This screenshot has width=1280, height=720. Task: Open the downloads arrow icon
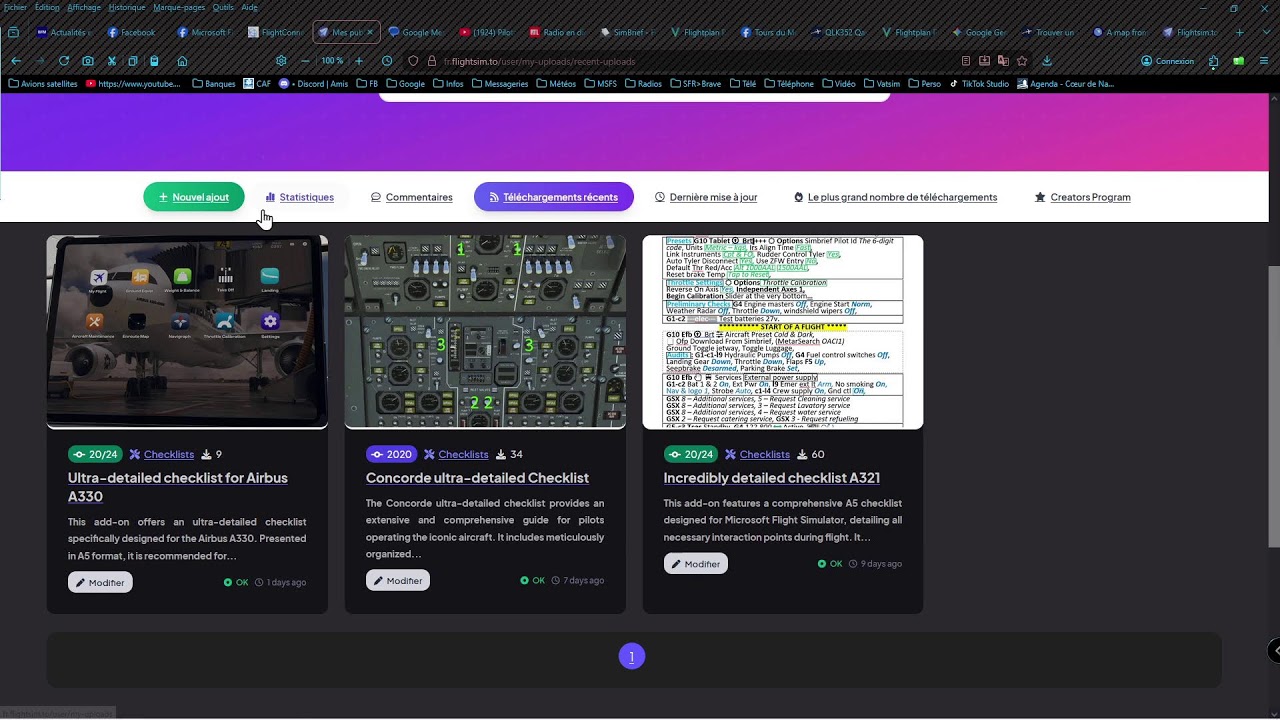1047,61
